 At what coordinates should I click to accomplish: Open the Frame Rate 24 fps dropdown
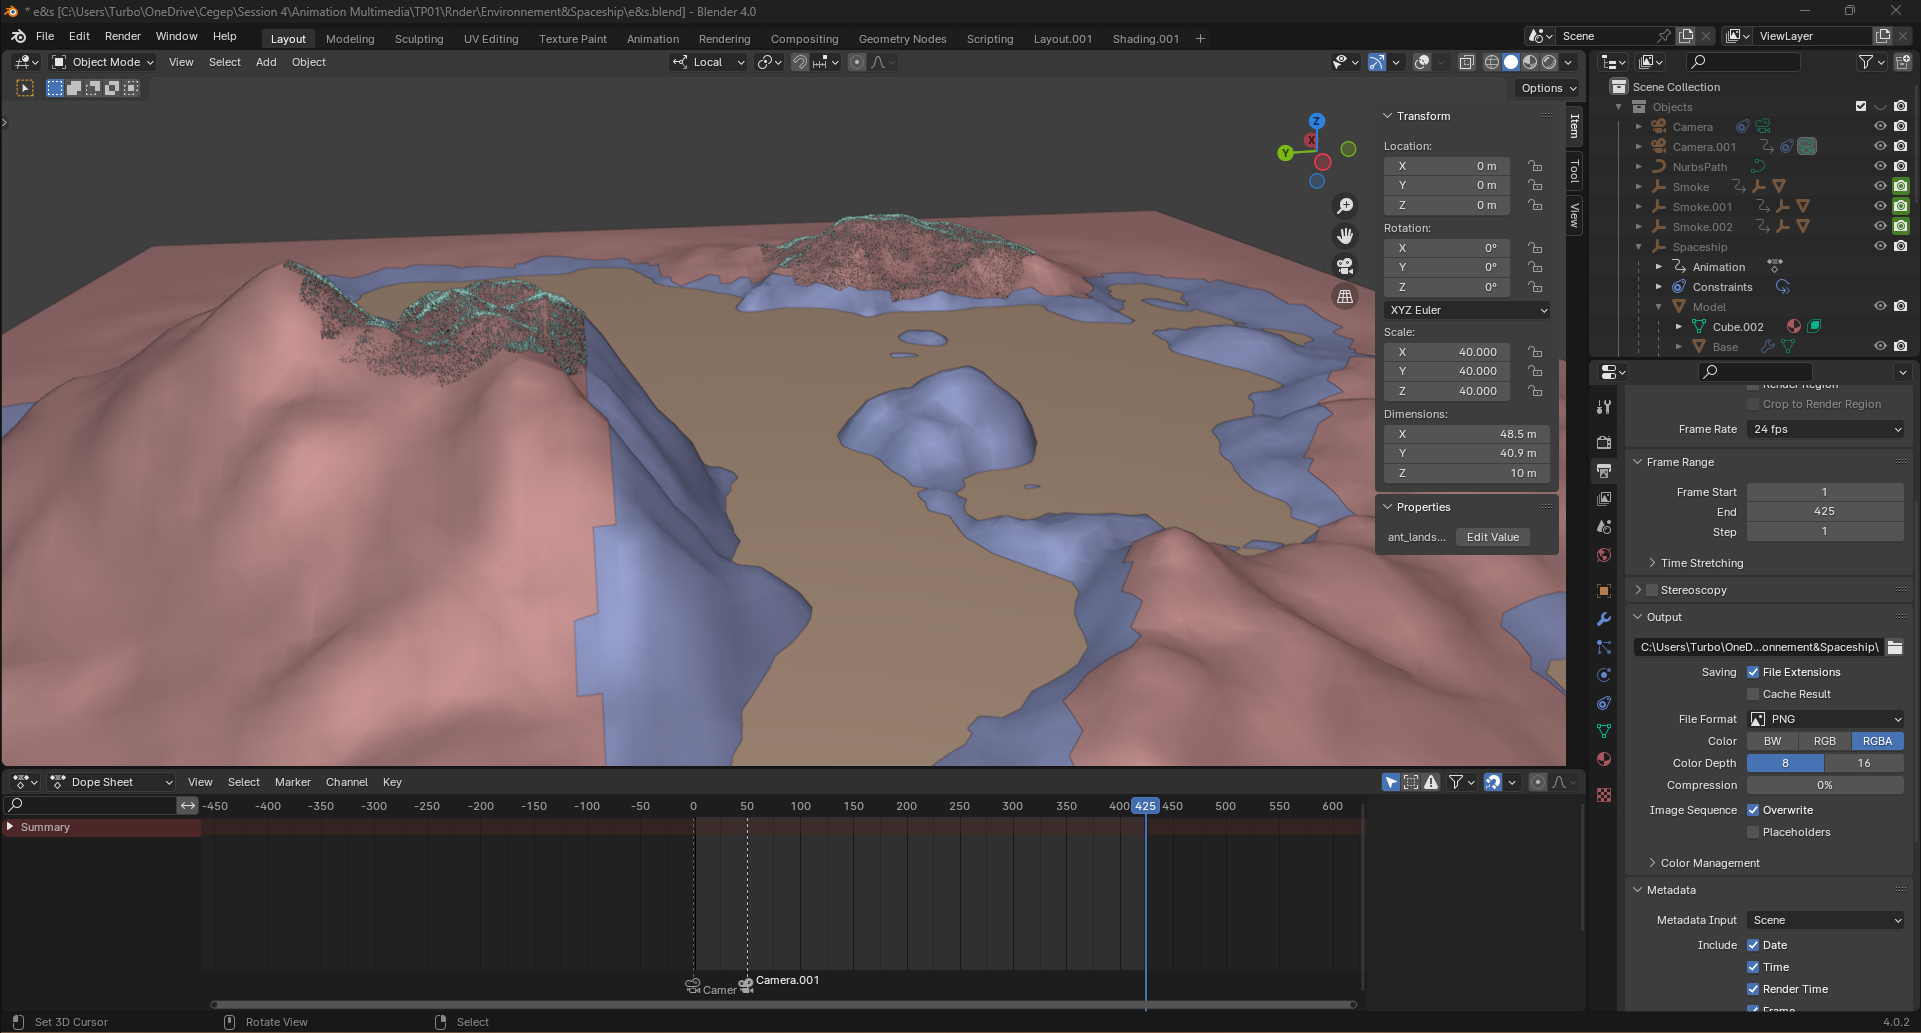click(1826, 429)
